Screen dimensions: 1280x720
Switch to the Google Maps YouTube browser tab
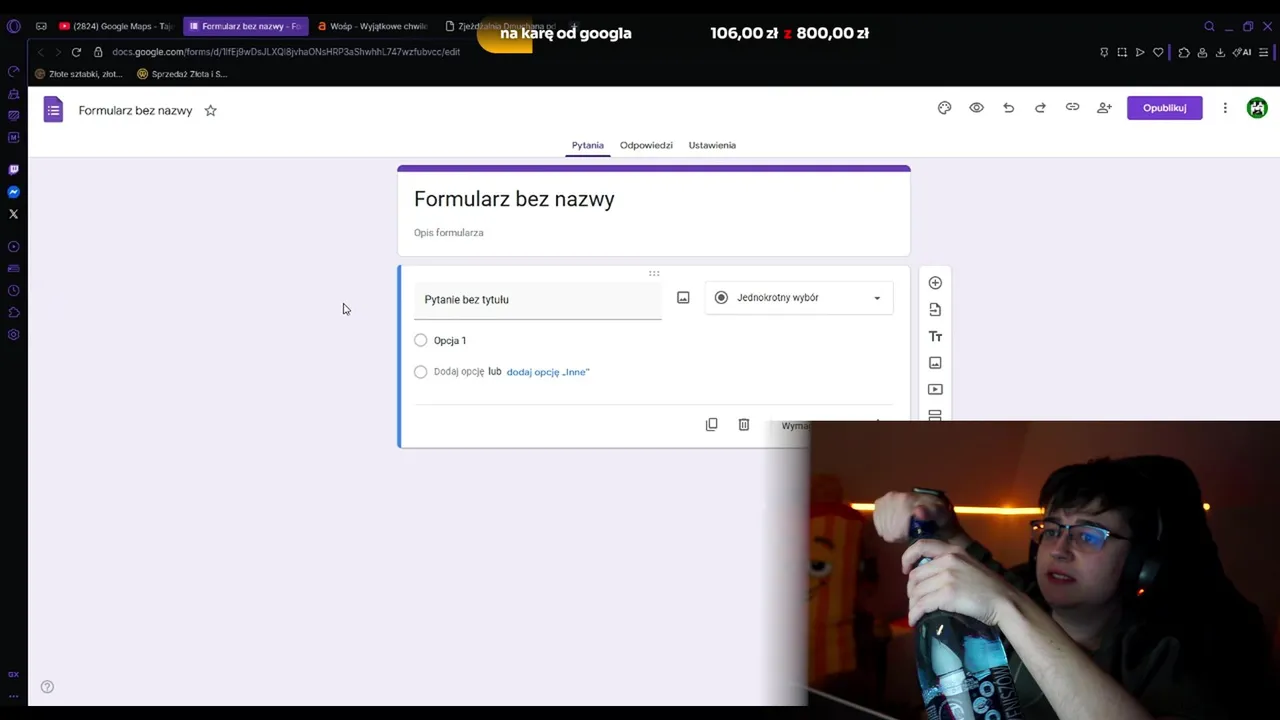(x=116, y=26)
